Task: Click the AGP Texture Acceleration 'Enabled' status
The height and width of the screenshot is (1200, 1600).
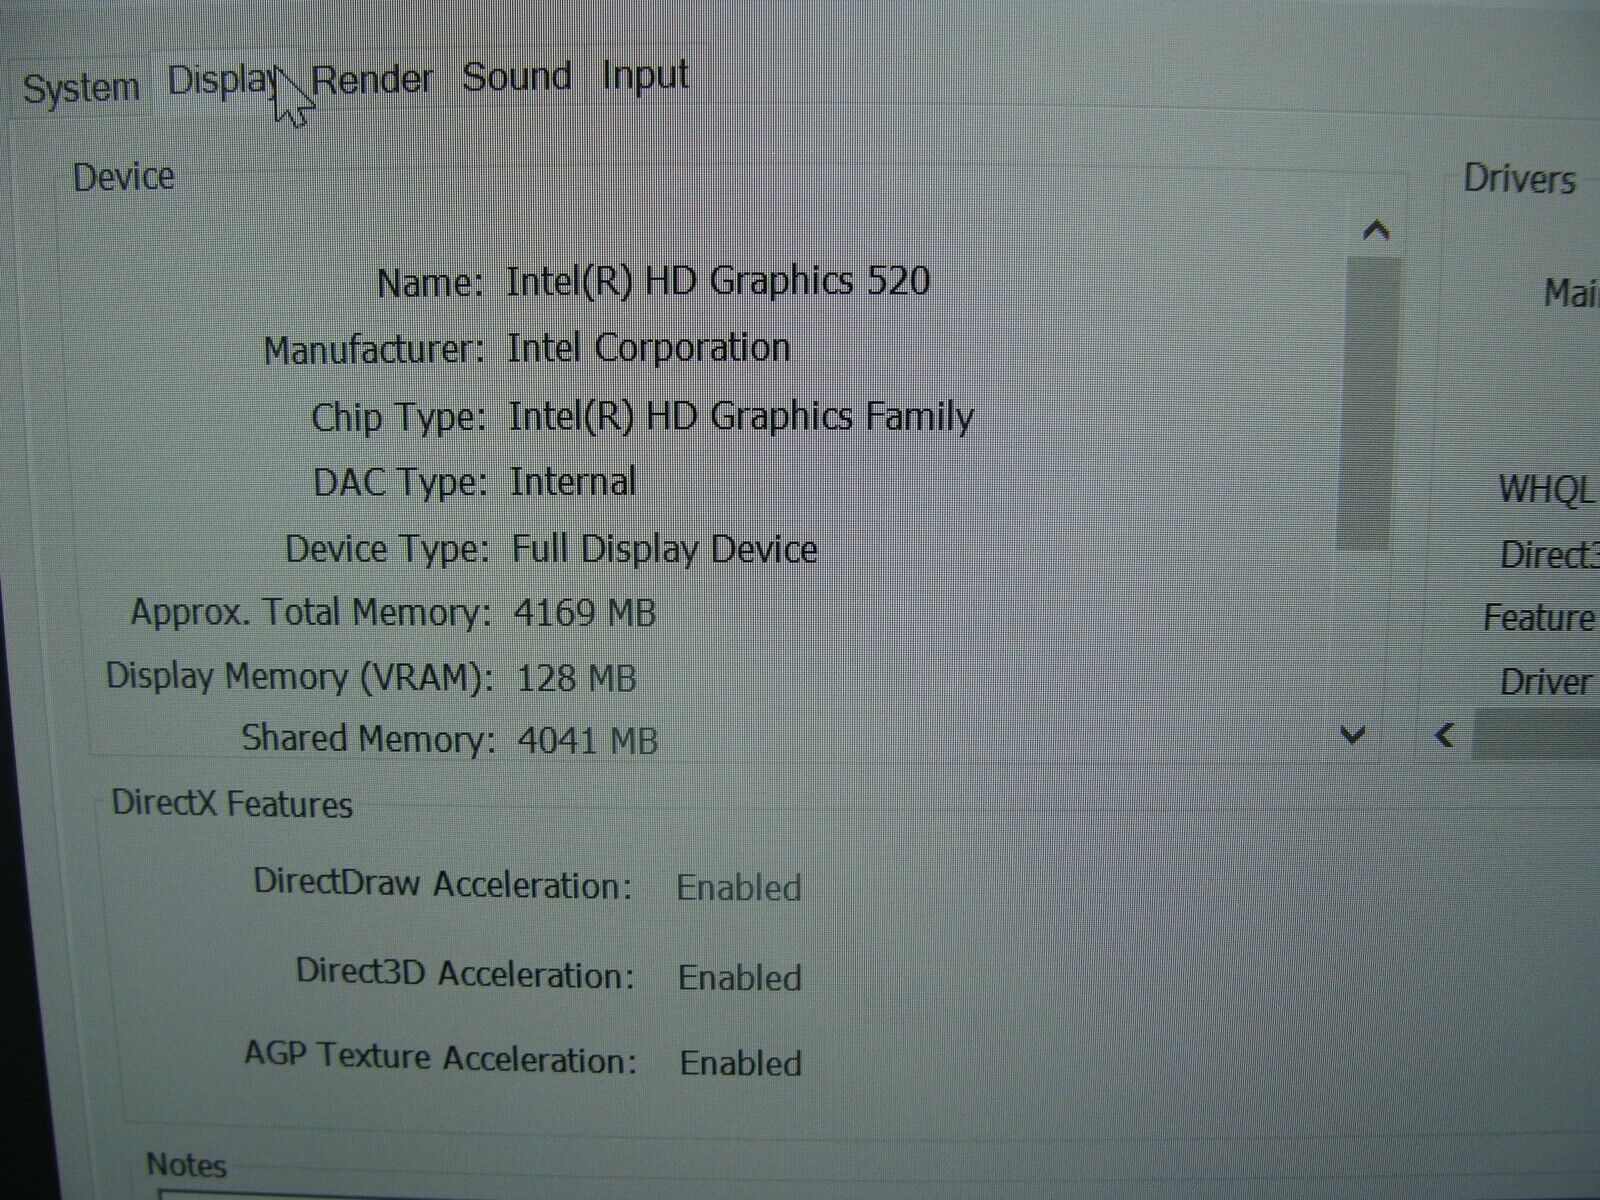Action: coord(741,1062)
